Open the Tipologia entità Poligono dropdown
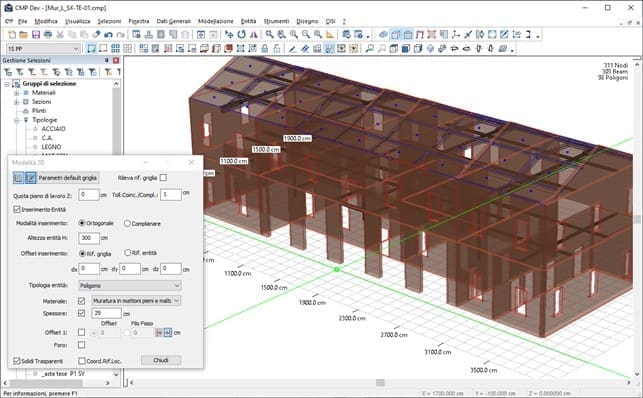Viewport: 643px width, 398px height. click(130, 285)
